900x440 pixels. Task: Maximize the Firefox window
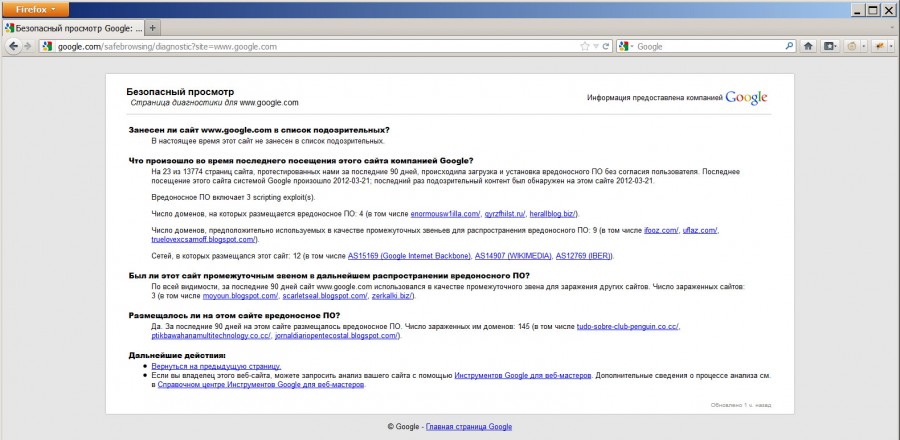[x=873, y=9]
